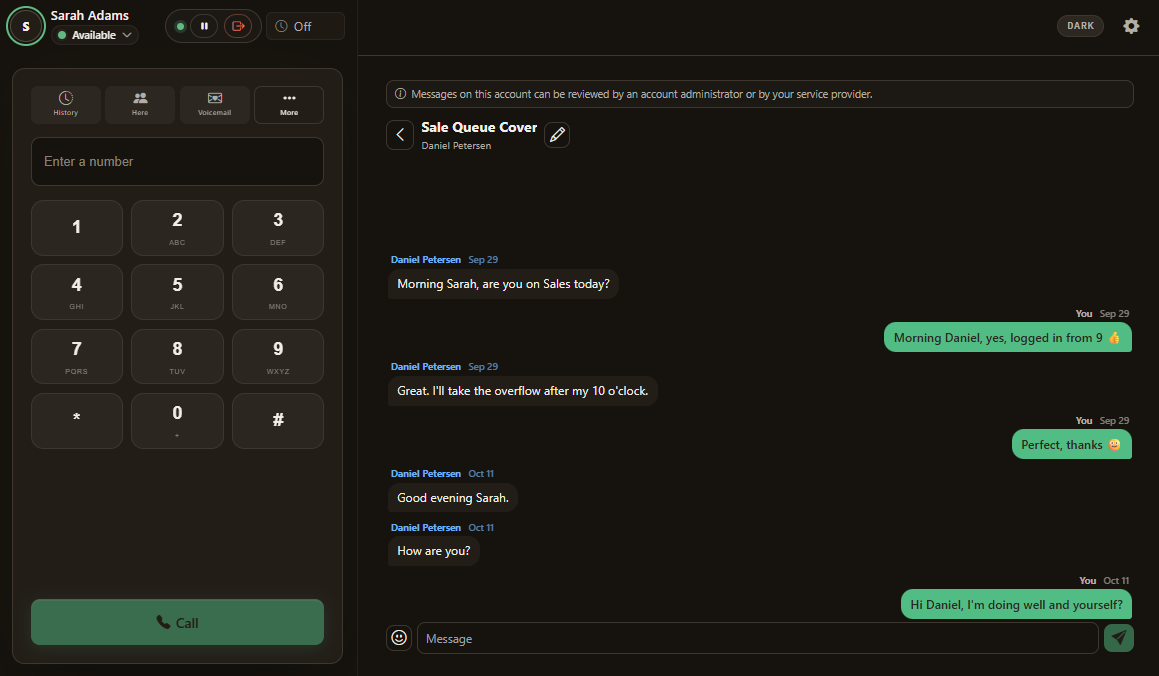The image size is (1159, 676).
Task: Dial digit 3 DEF on keypad
Action: (x=278, y=228)
